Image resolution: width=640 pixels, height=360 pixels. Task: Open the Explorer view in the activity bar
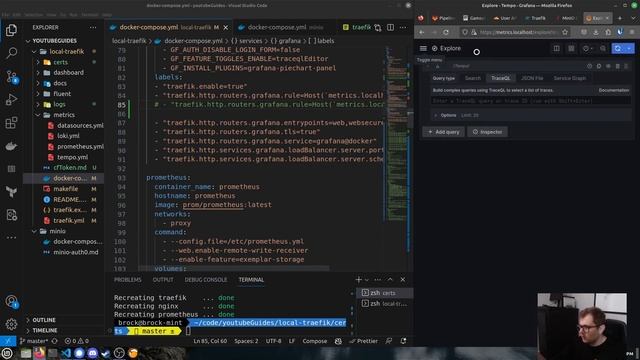11,30
